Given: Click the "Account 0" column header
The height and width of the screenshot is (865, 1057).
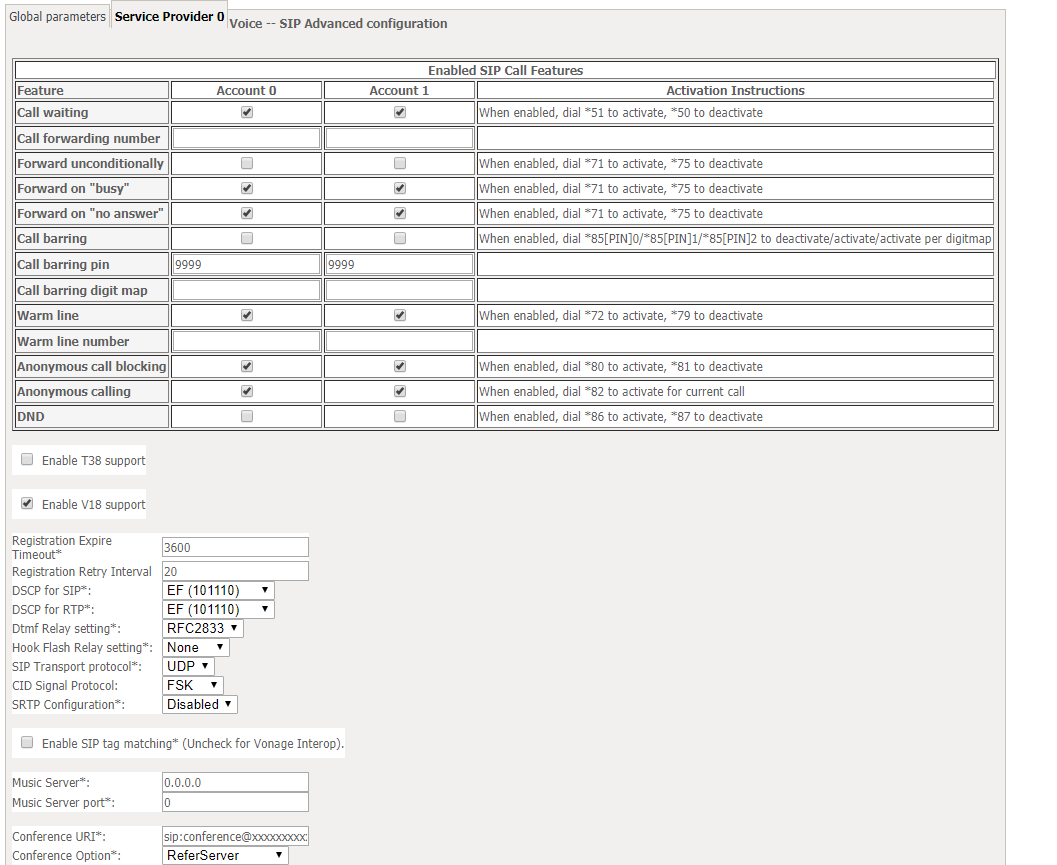Looking at the screenshot, I should coord(246,90).
